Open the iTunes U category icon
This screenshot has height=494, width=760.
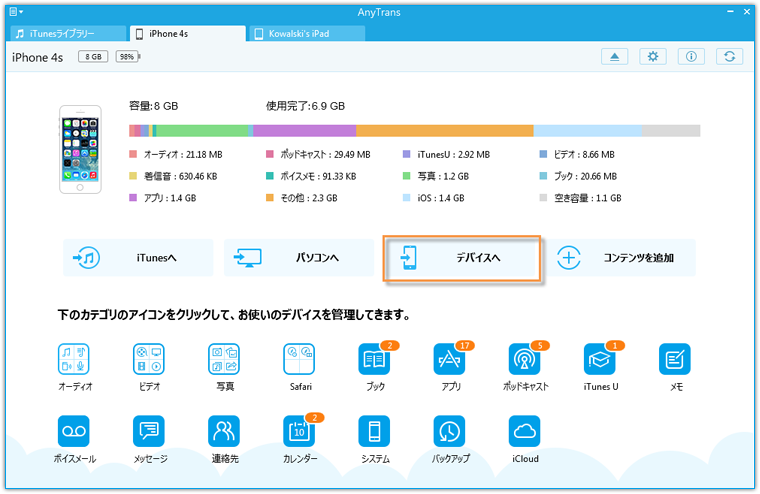coord(600,359)
